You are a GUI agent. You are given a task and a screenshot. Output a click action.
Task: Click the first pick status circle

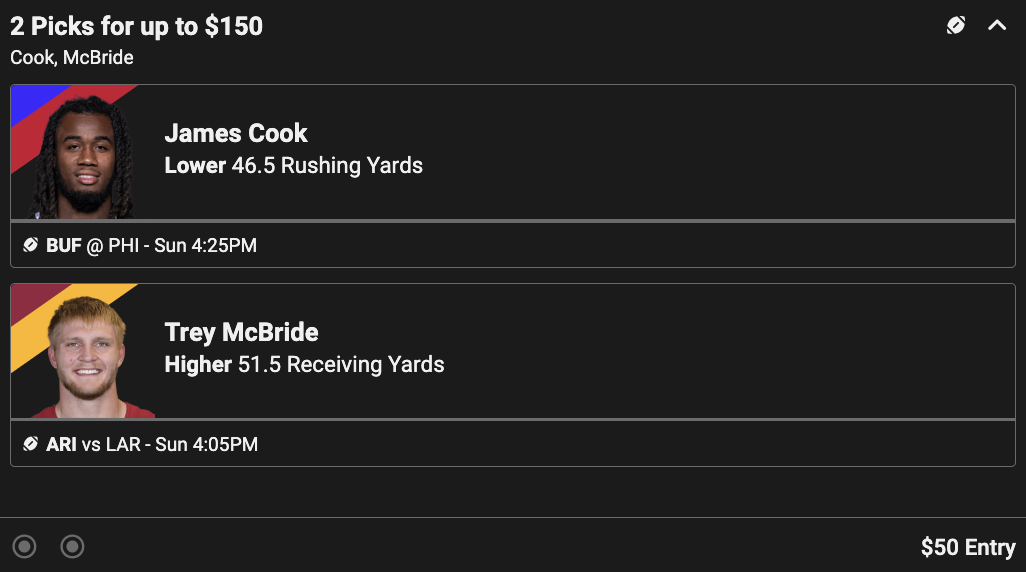point(25,547)
